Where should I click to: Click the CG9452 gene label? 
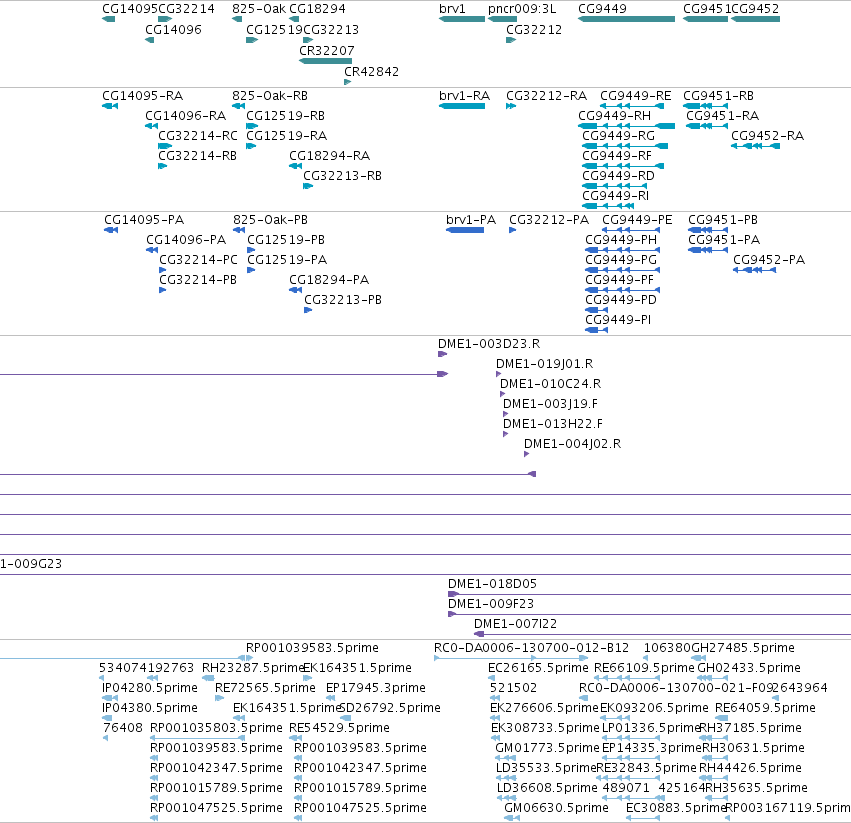tap(755, 9)
